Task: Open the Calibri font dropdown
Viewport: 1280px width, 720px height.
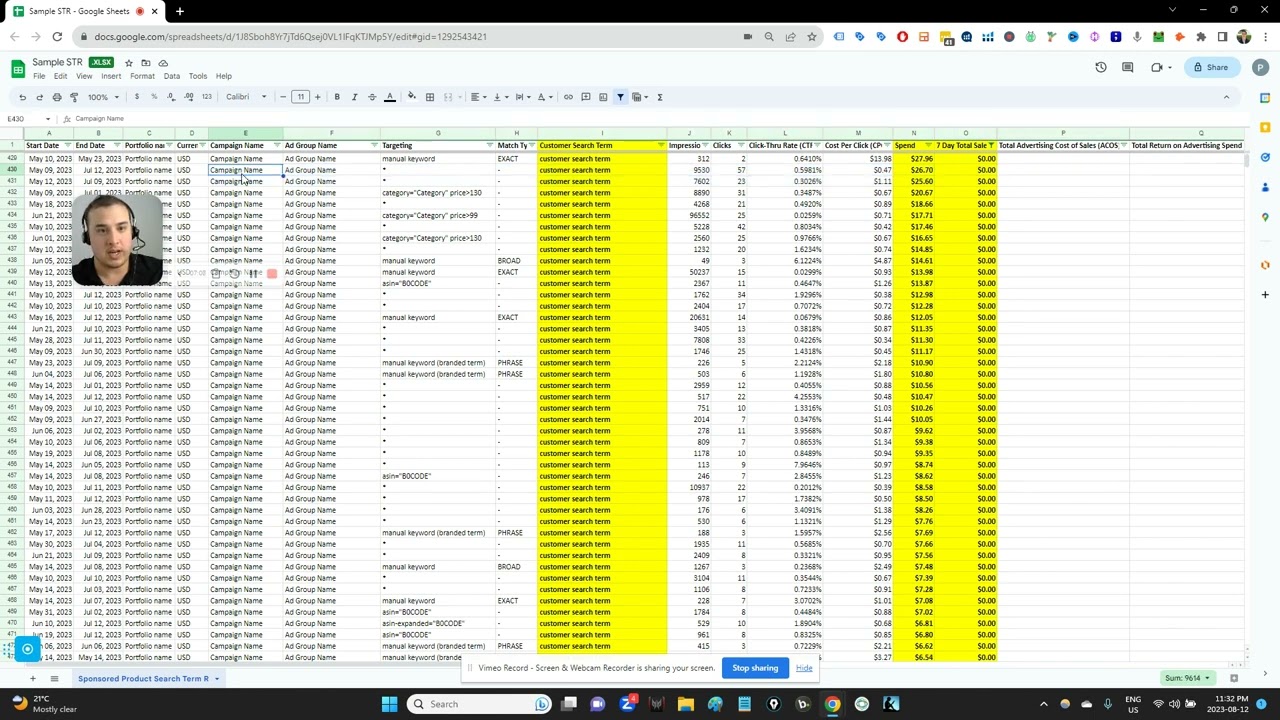Action: pyautogui.click(x=246, y=97)
